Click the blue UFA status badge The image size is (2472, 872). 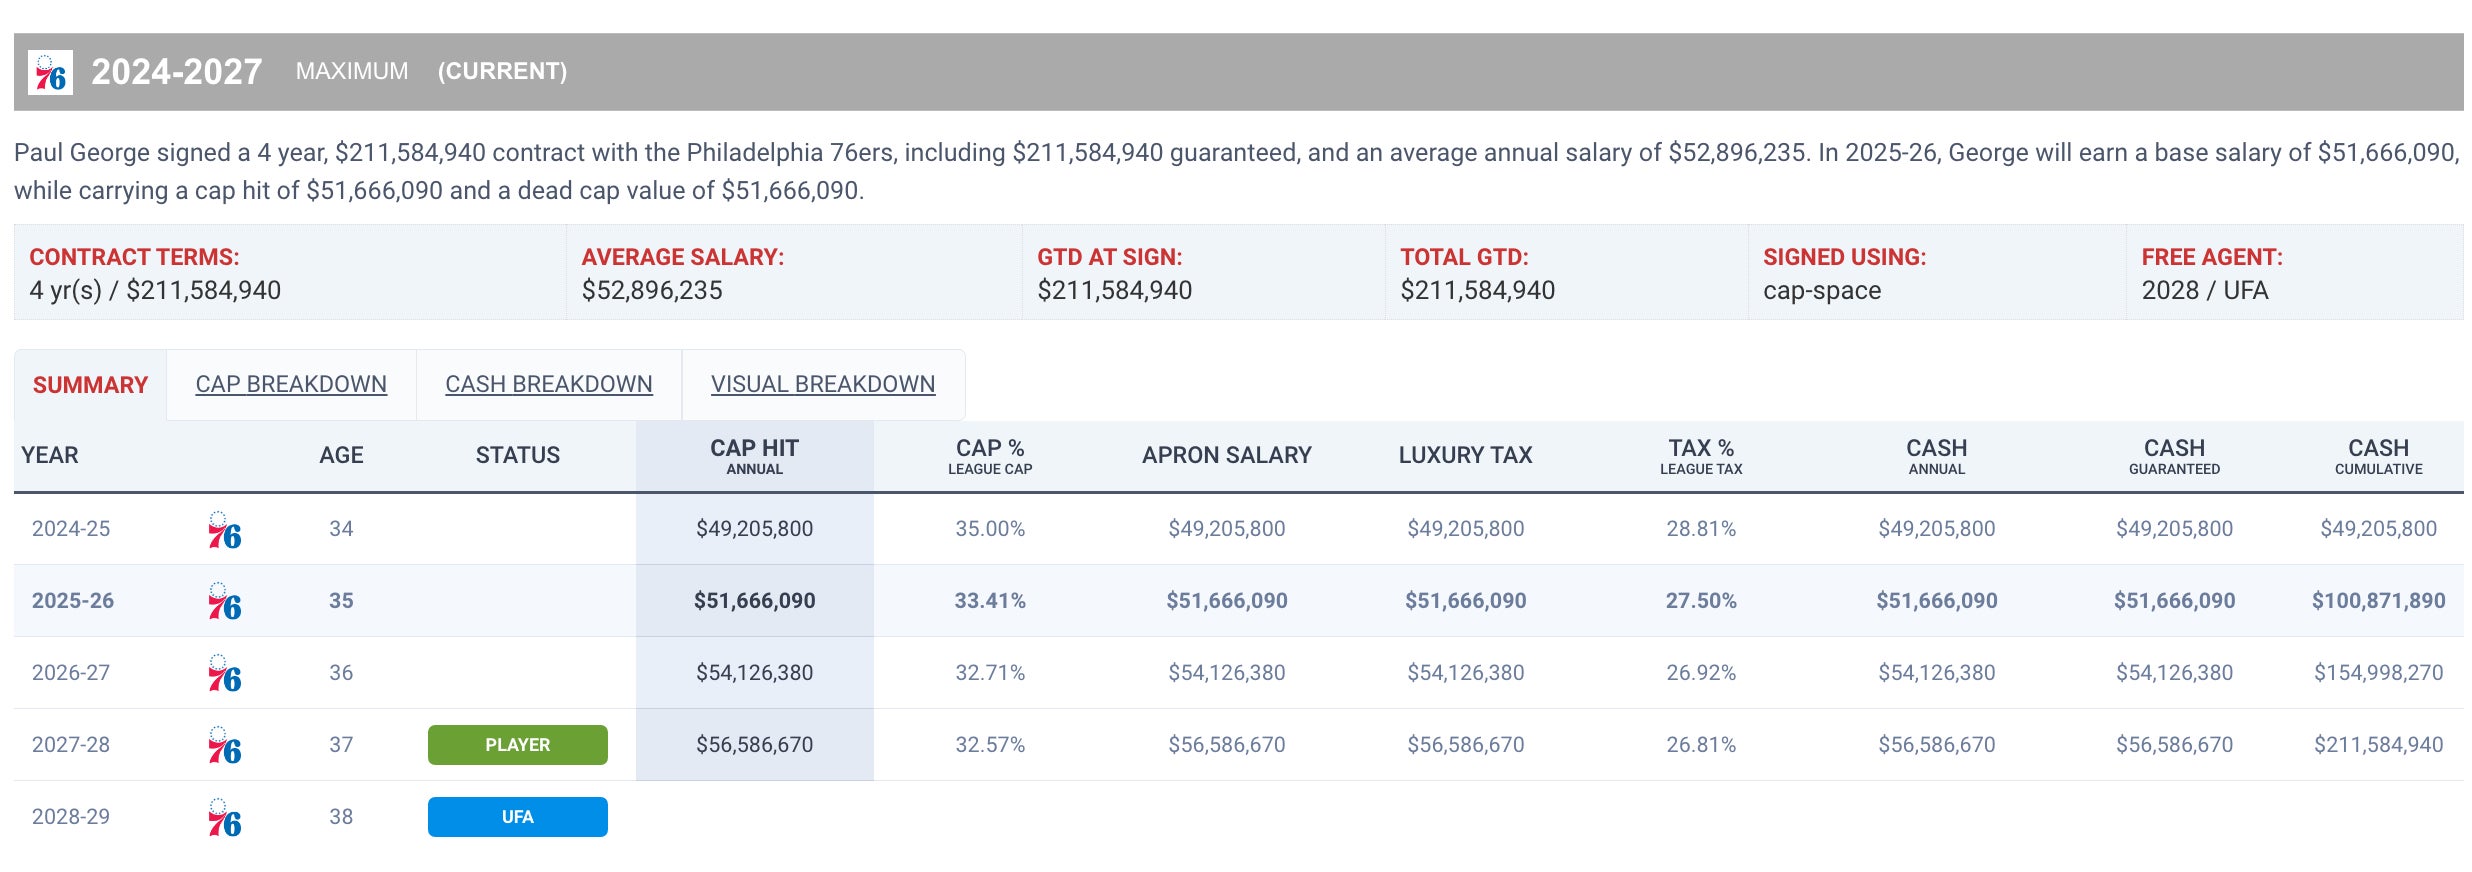[517, 817]
